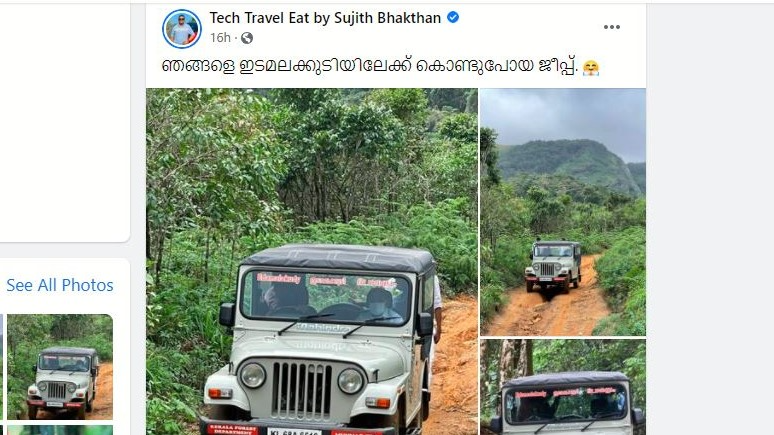This screenshot has width=774, height=435.
Task: Open the large jeep photo in the forest
Action: click(311, 262)
